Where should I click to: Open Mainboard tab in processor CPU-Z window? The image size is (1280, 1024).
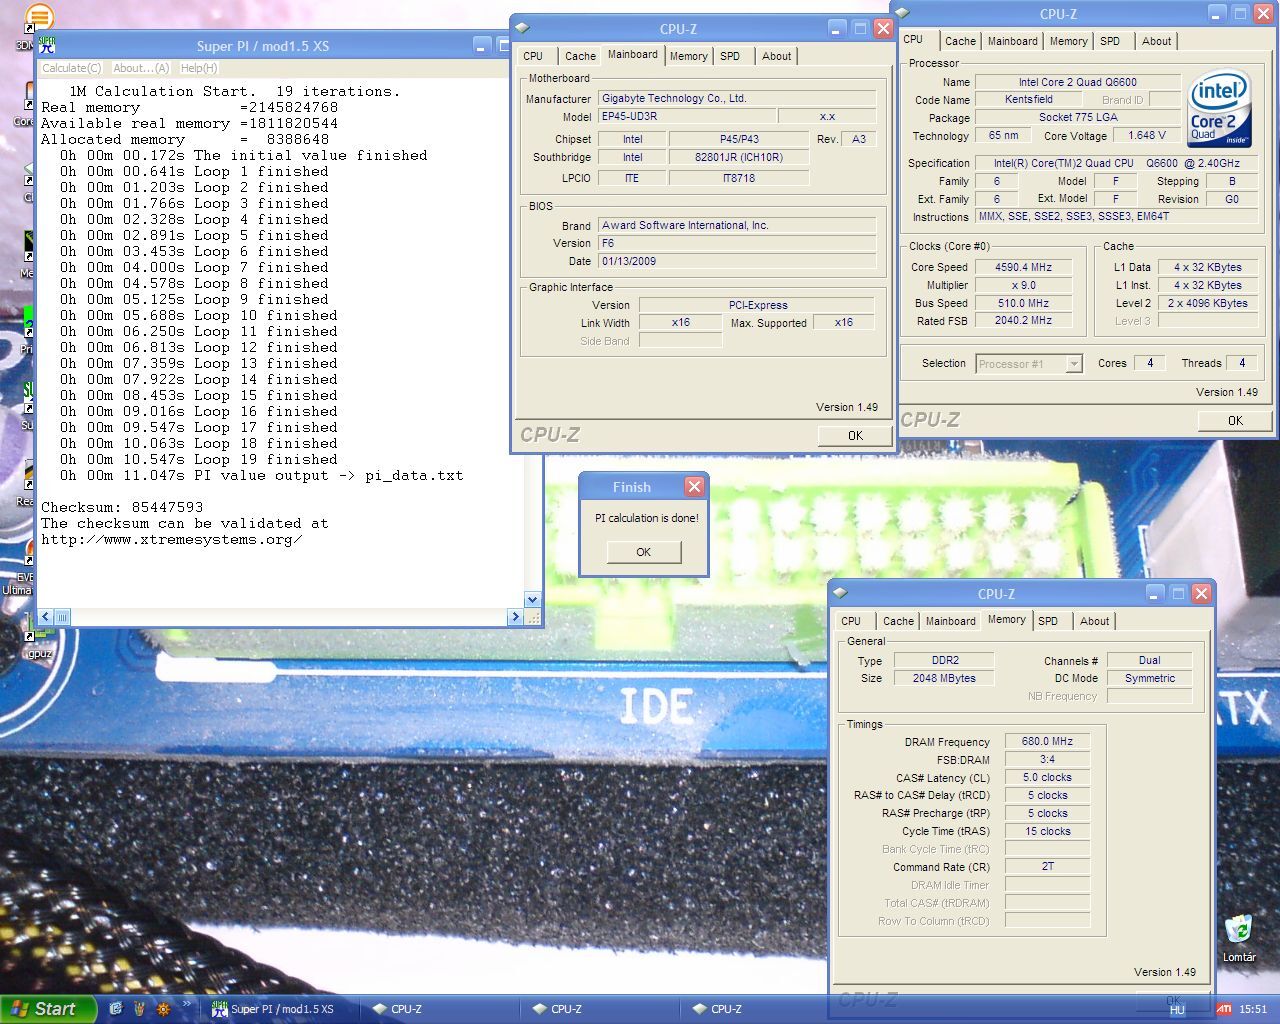coord(1012,41)
